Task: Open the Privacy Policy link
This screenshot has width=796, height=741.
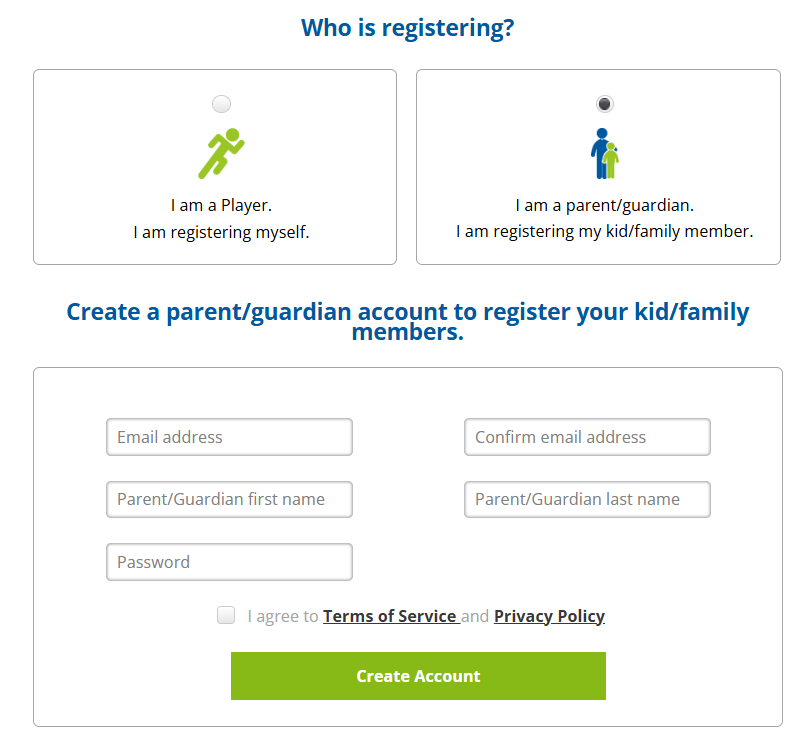Action: [x=549, y=616]
